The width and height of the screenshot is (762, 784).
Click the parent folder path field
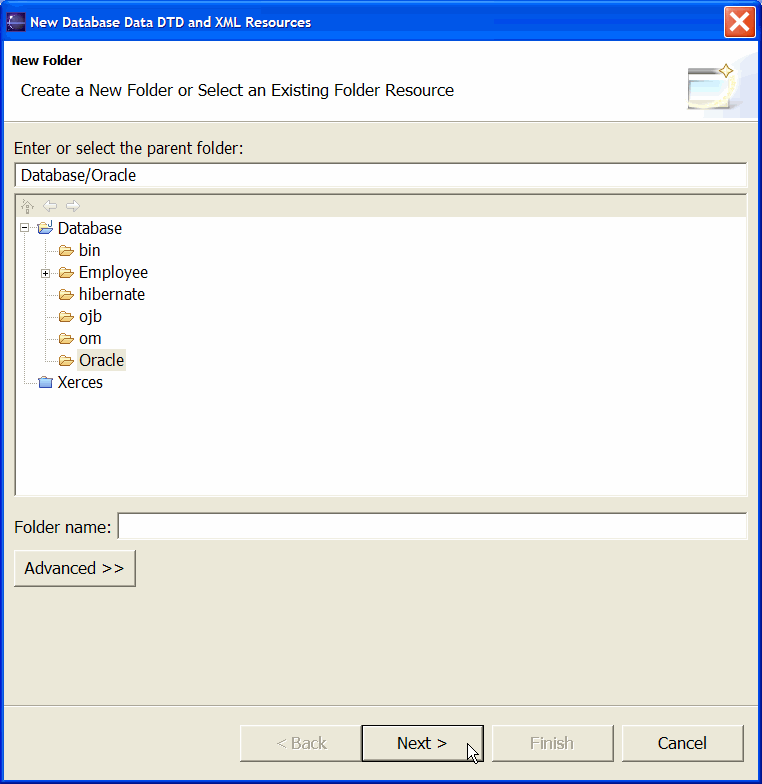(381, 176)
